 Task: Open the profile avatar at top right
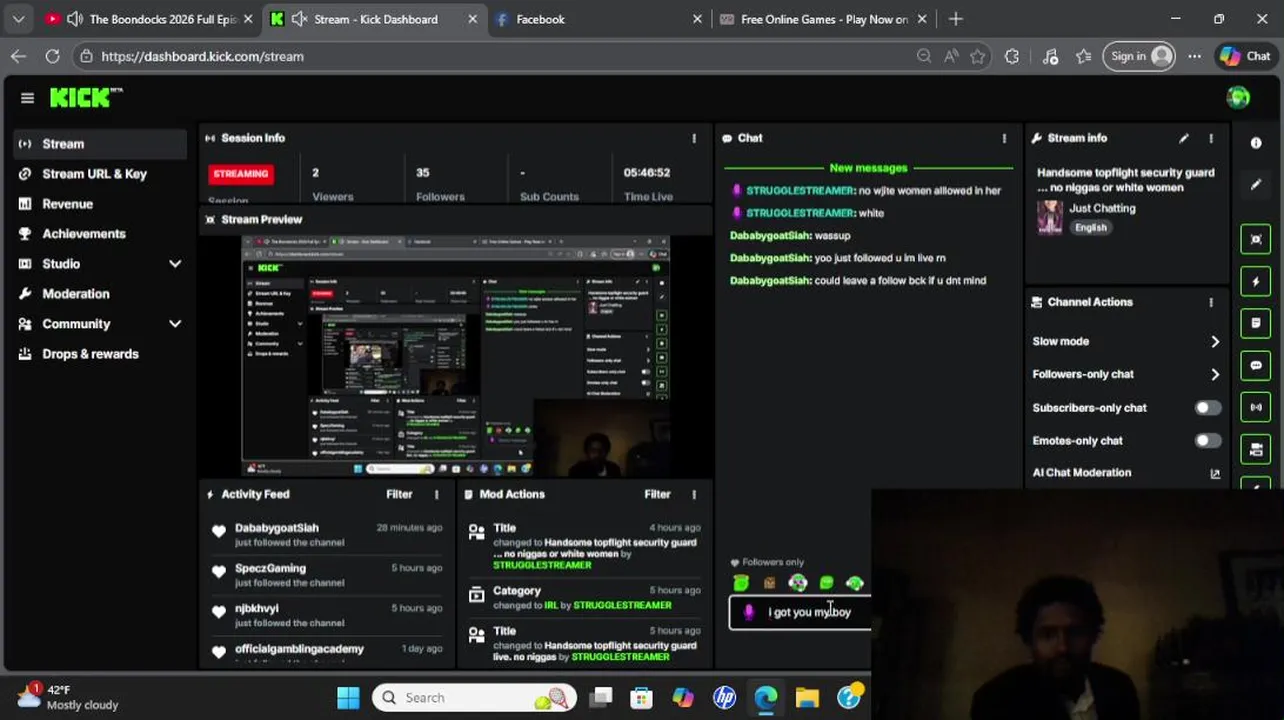click(x=1238, y=97)
